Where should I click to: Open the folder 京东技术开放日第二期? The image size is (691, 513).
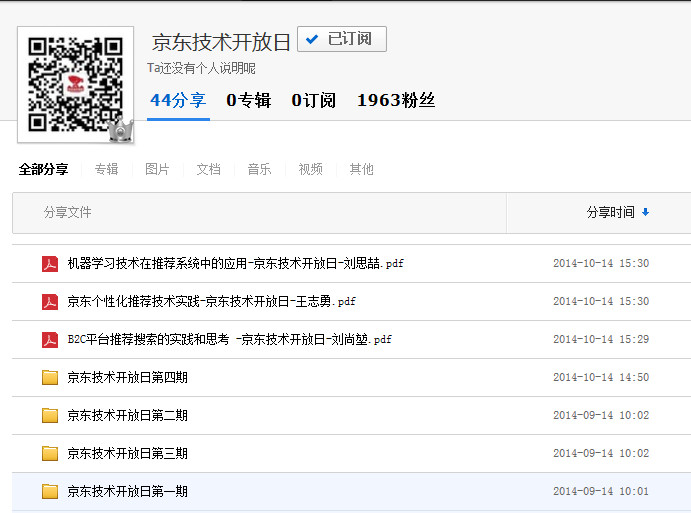(127, 416)
